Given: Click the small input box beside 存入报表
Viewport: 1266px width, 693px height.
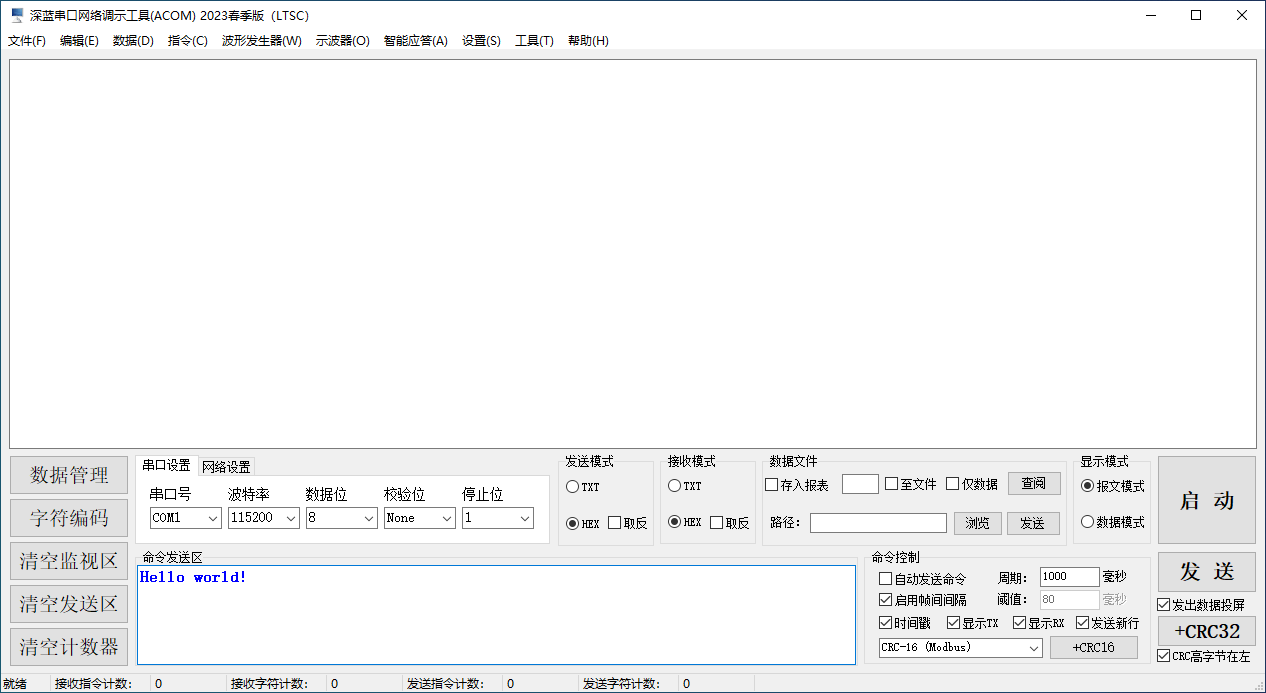Looking at the screenshot, I should pyautogui.click(x=860, y=484).
